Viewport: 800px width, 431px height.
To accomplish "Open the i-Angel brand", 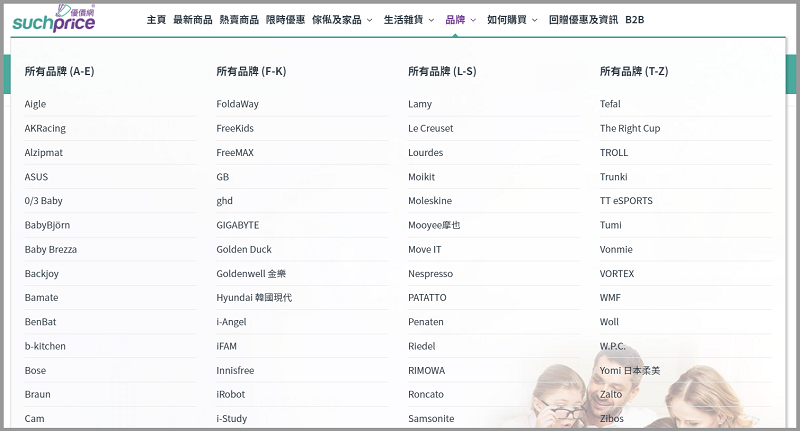I will 231,322.
